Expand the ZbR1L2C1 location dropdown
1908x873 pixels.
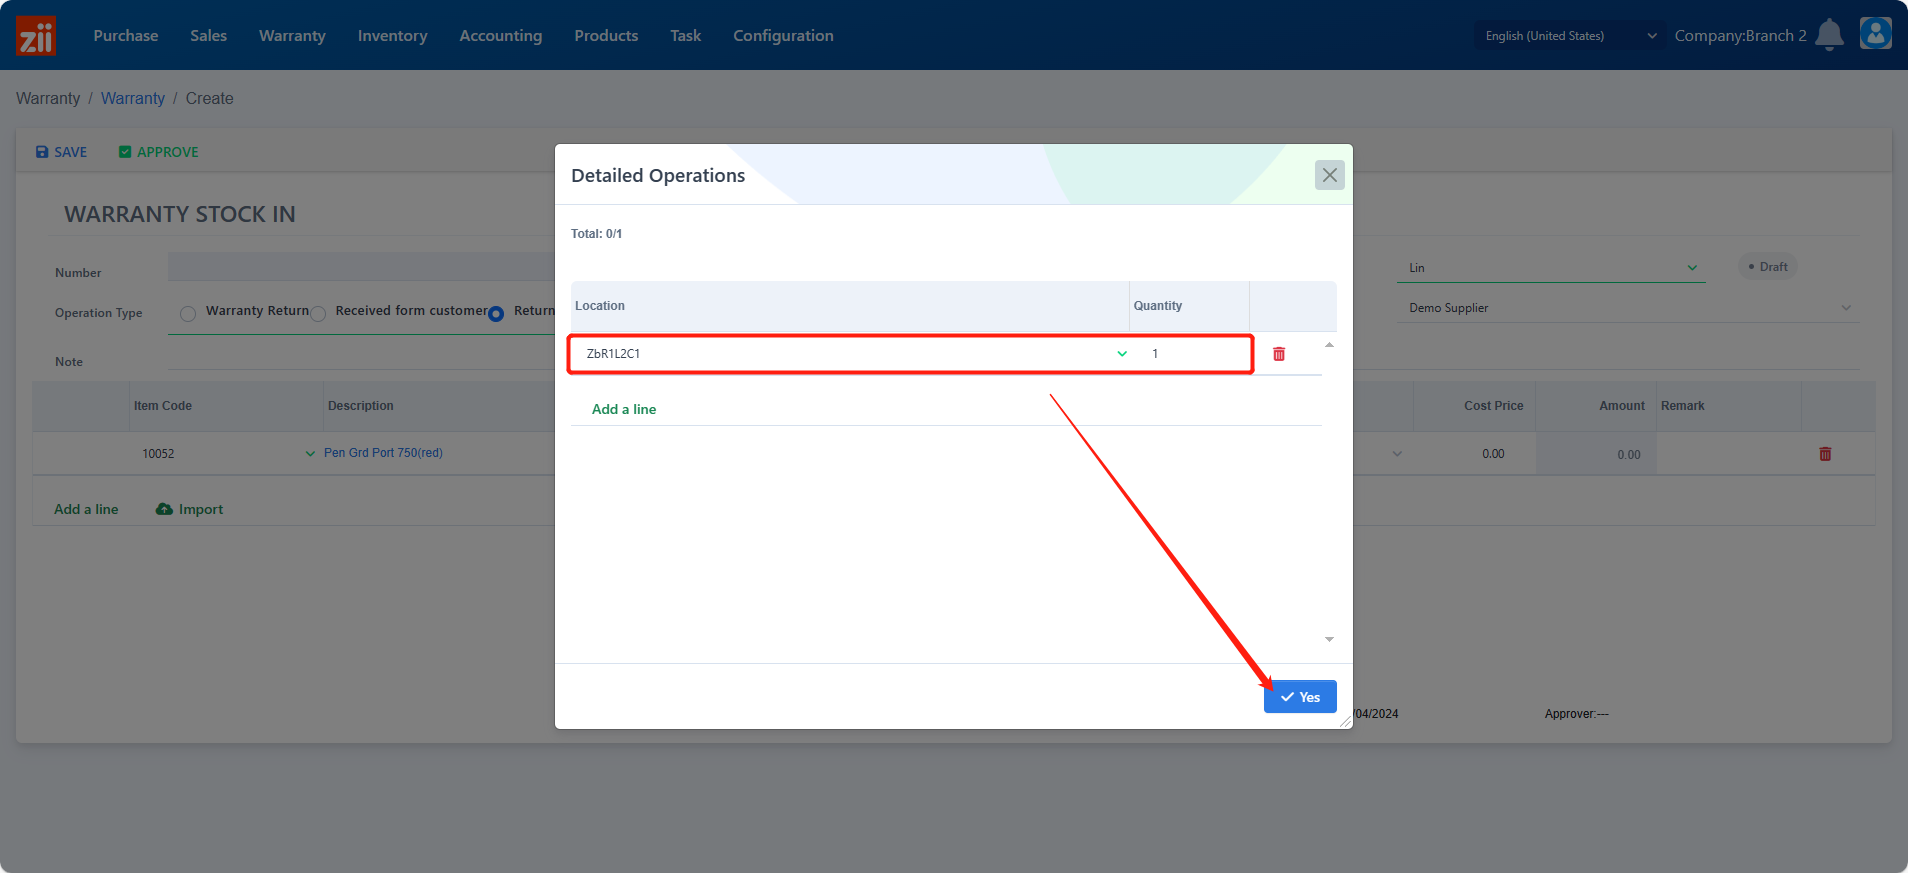click(x=1122, y=354)
